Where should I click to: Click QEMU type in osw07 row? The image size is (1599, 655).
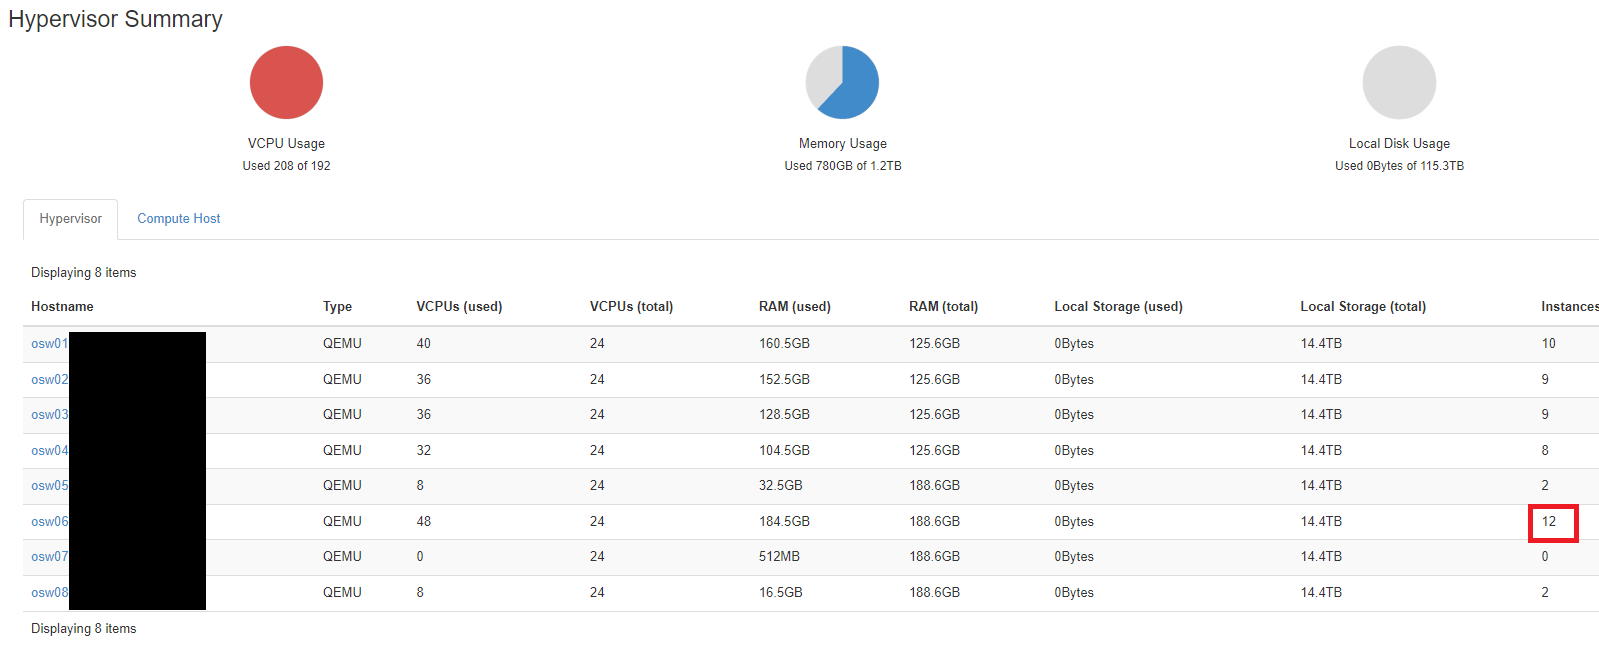point(342,557)
